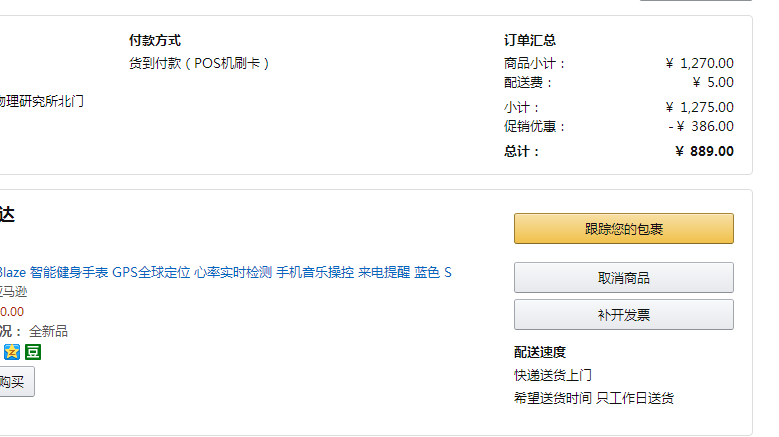
Task: Click the 跟踪您的包裹 button
Action: pyautogui.click(x=623, y=229)
